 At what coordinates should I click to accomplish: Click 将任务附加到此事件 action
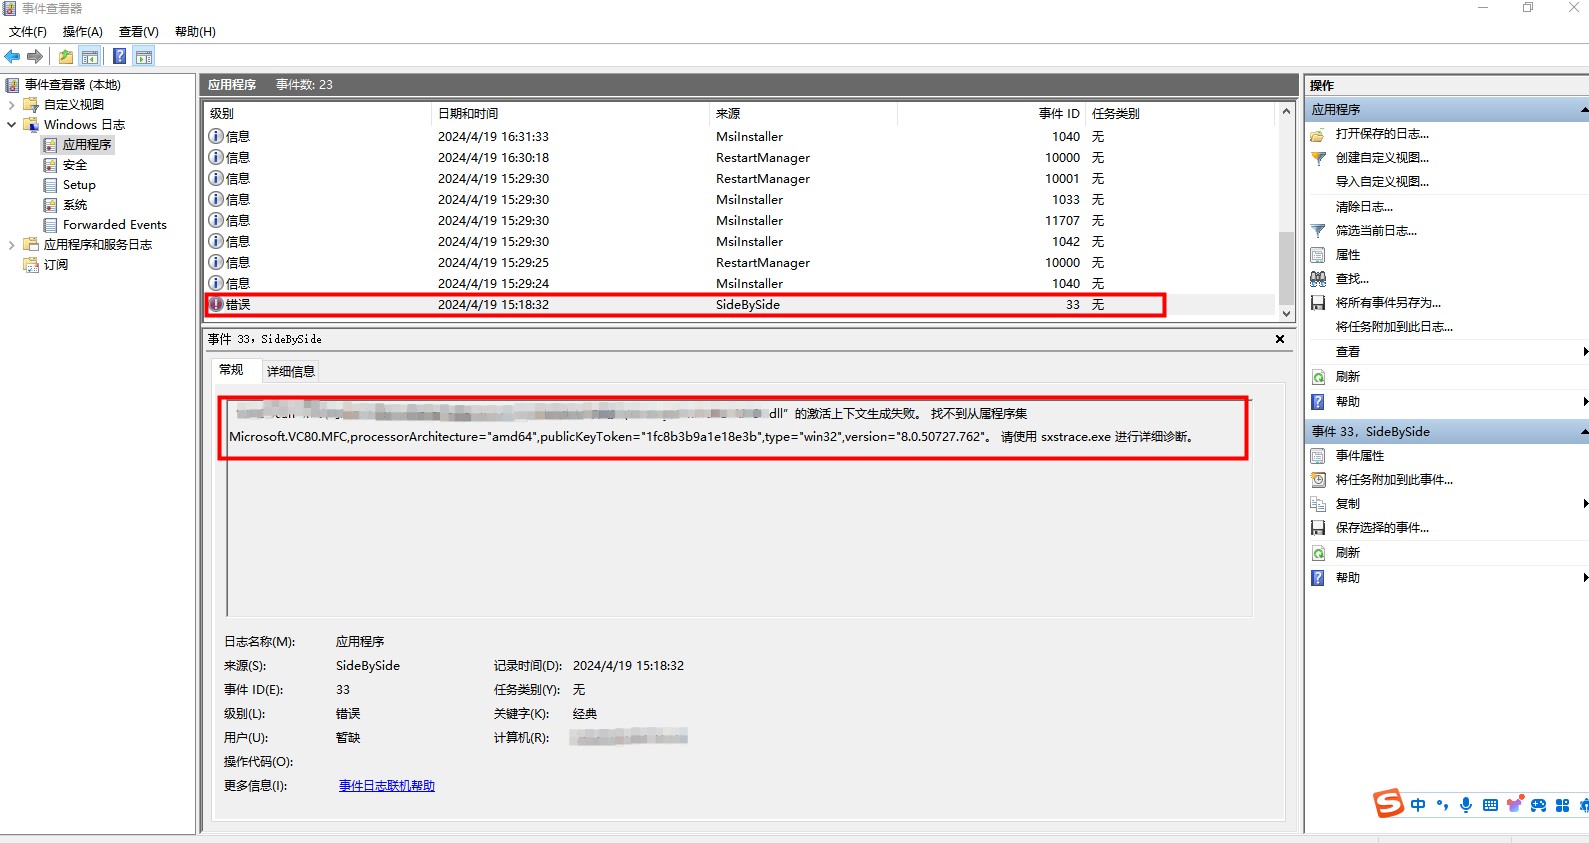pos(1394,479)
